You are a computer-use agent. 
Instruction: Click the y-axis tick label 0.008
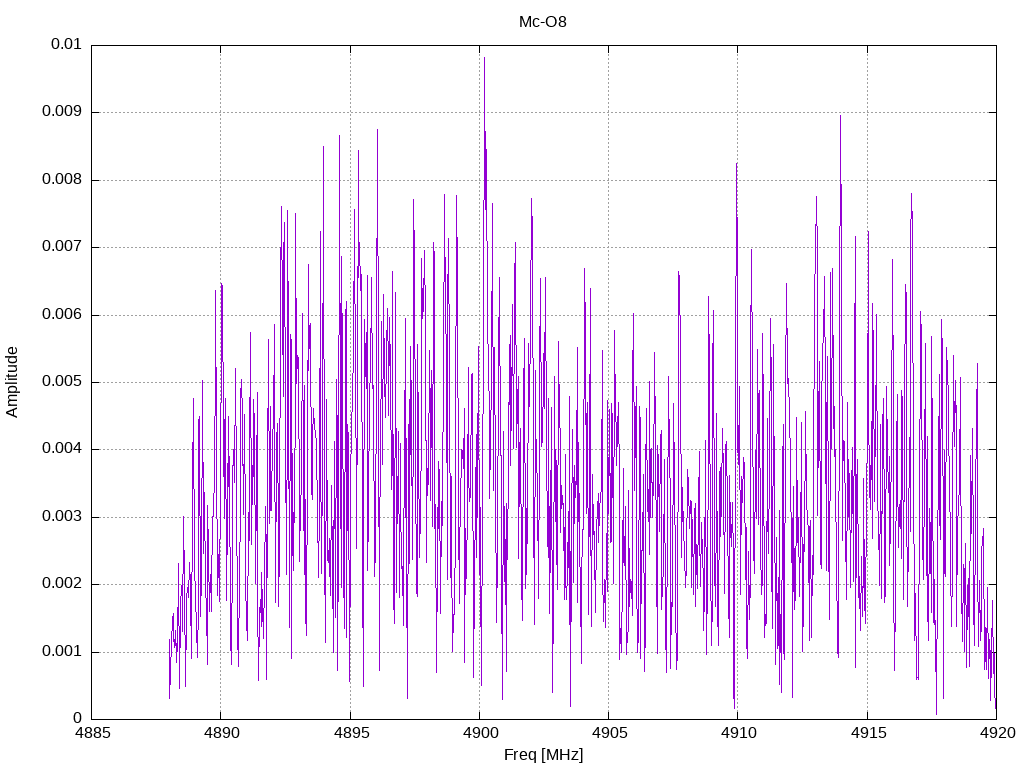pyautogui.click(x=62, y=180)
